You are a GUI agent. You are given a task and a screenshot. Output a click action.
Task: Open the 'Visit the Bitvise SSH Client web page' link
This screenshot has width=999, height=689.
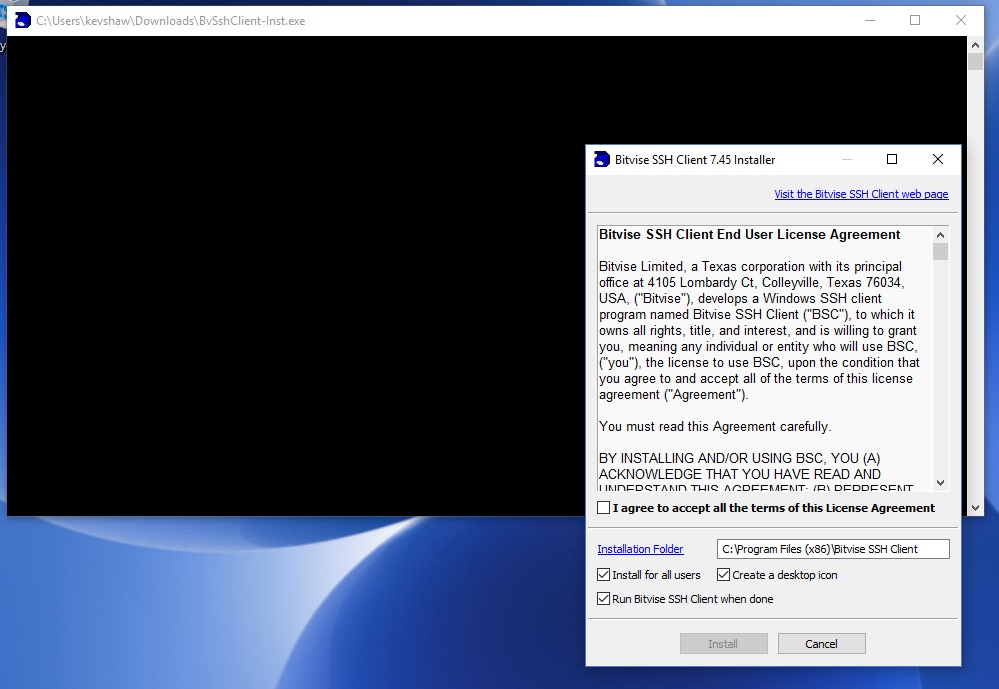coord(861,194)
